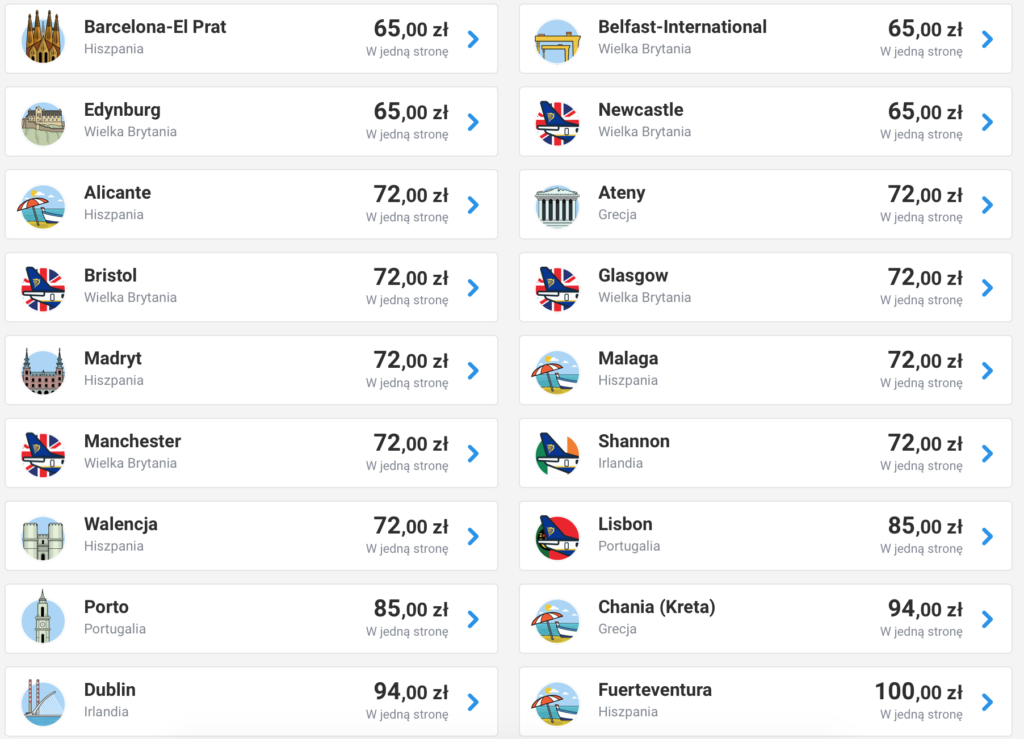Click the Lisbon Portuguese-flag plane icon
1024x739 pixels.
click(x=557, y=537)
